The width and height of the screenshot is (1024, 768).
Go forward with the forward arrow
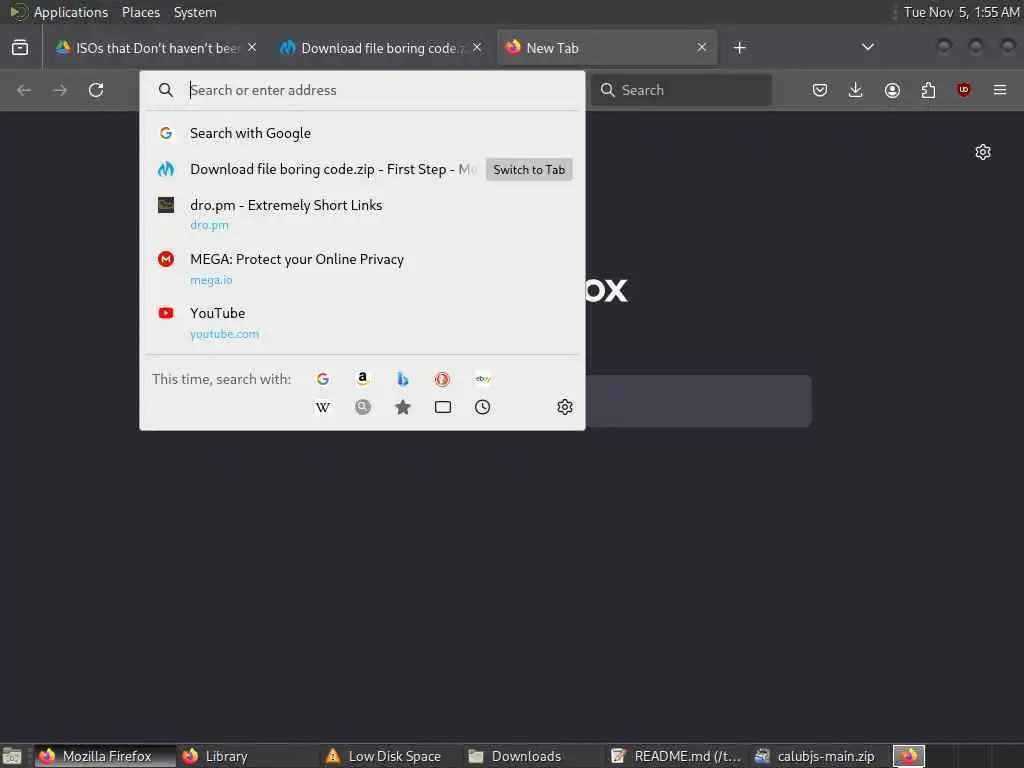pyautogui.click(x=60, y=90)
